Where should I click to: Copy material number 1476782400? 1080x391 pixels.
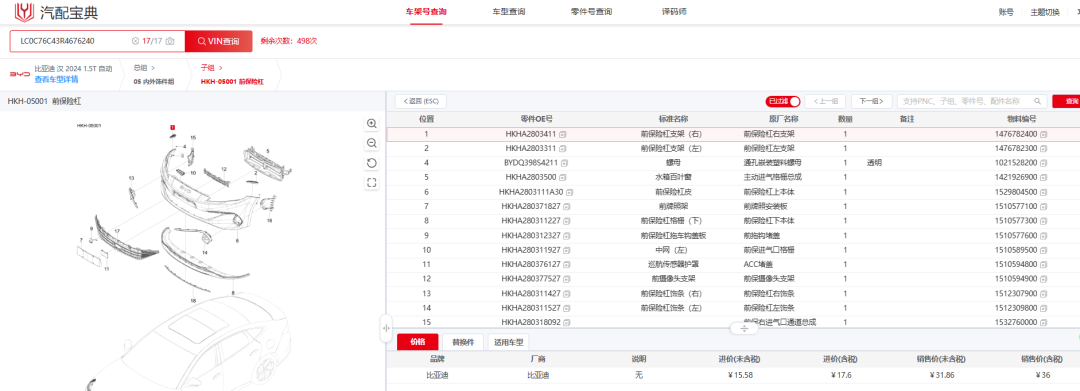pos(1044,134)
